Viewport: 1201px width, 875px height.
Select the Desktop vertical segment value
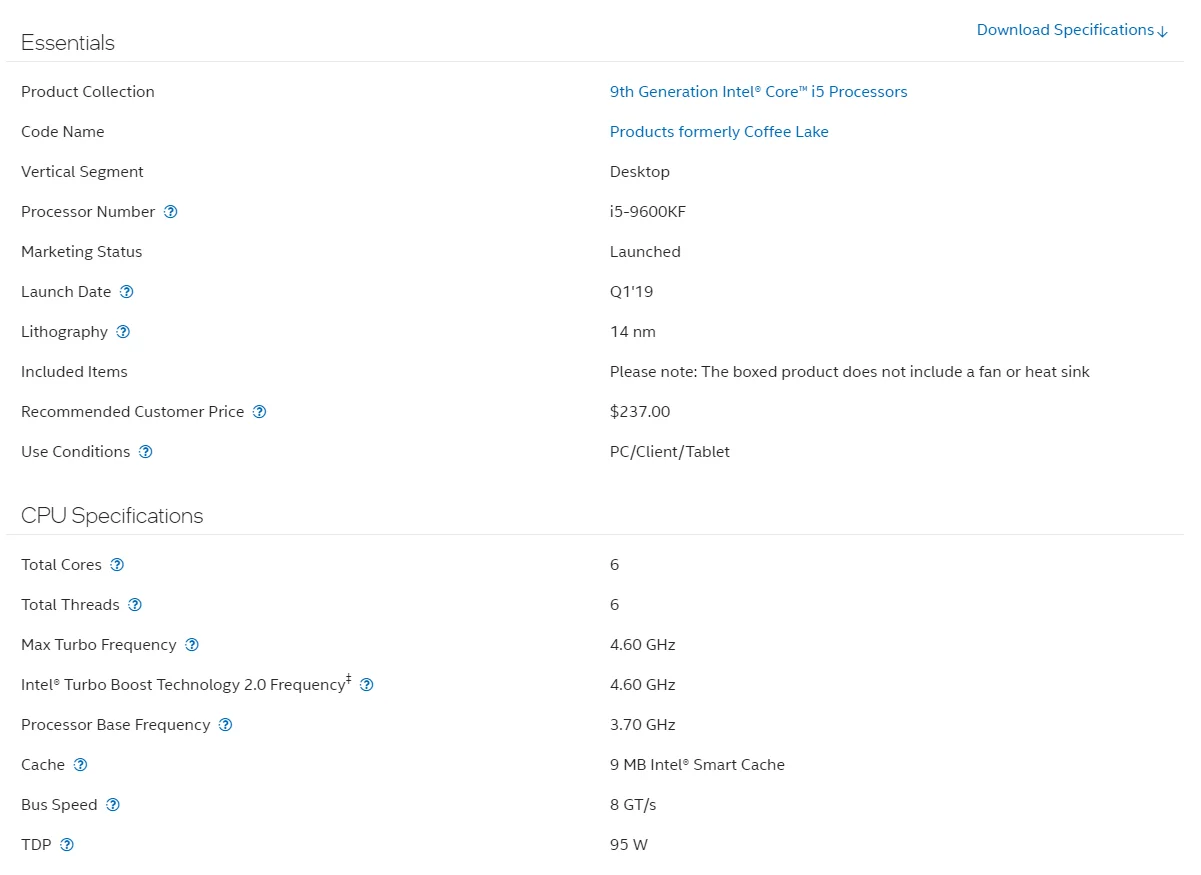(x=640, y=172)
